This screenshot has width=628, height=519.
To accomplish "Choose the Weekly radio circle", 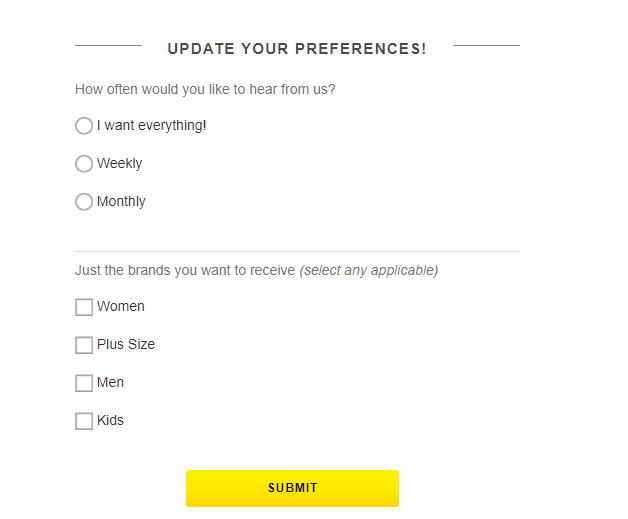I will [x=84, y=164].
